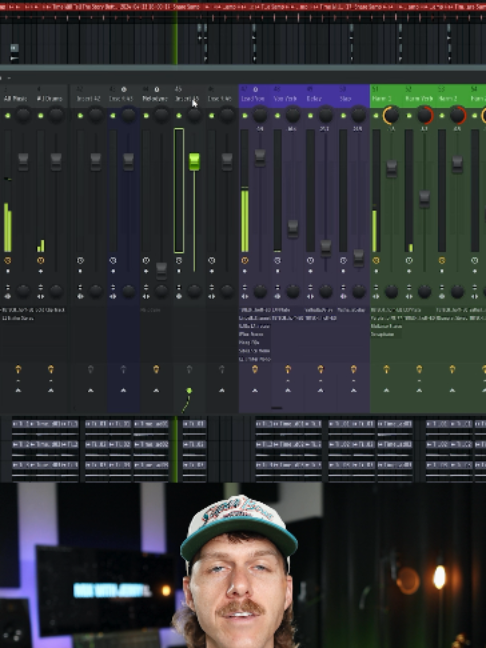The image size is (486, 648).
Task: Click the All Music latency clock icon
Action: click(7, 261)
